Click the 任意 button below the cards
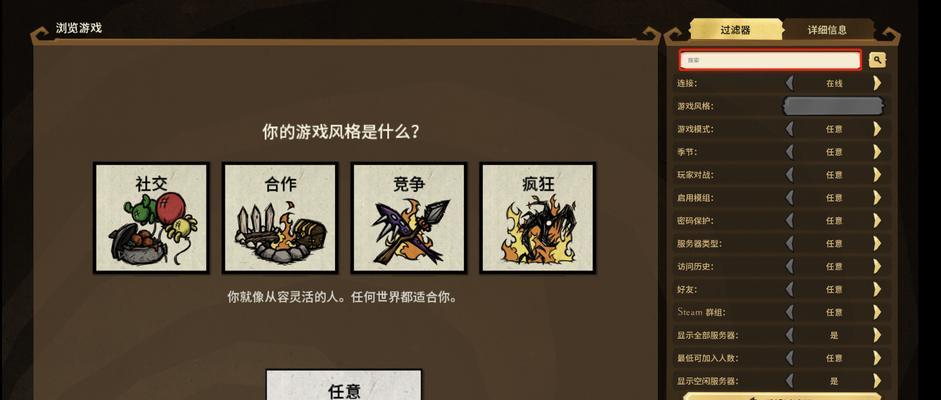941x400 pixels. pyautogui.click(x=344, y=385)
